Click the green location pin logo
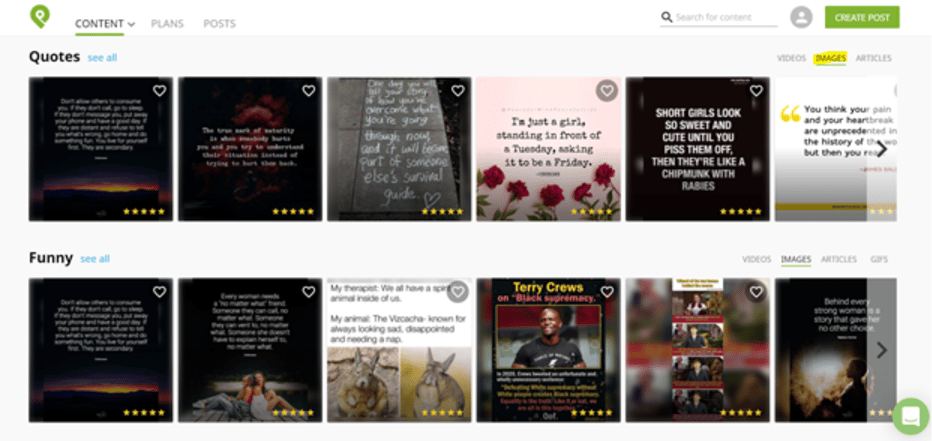Image resolution: width=932 pixels, height=441 pixels. (x=39, y=16)
